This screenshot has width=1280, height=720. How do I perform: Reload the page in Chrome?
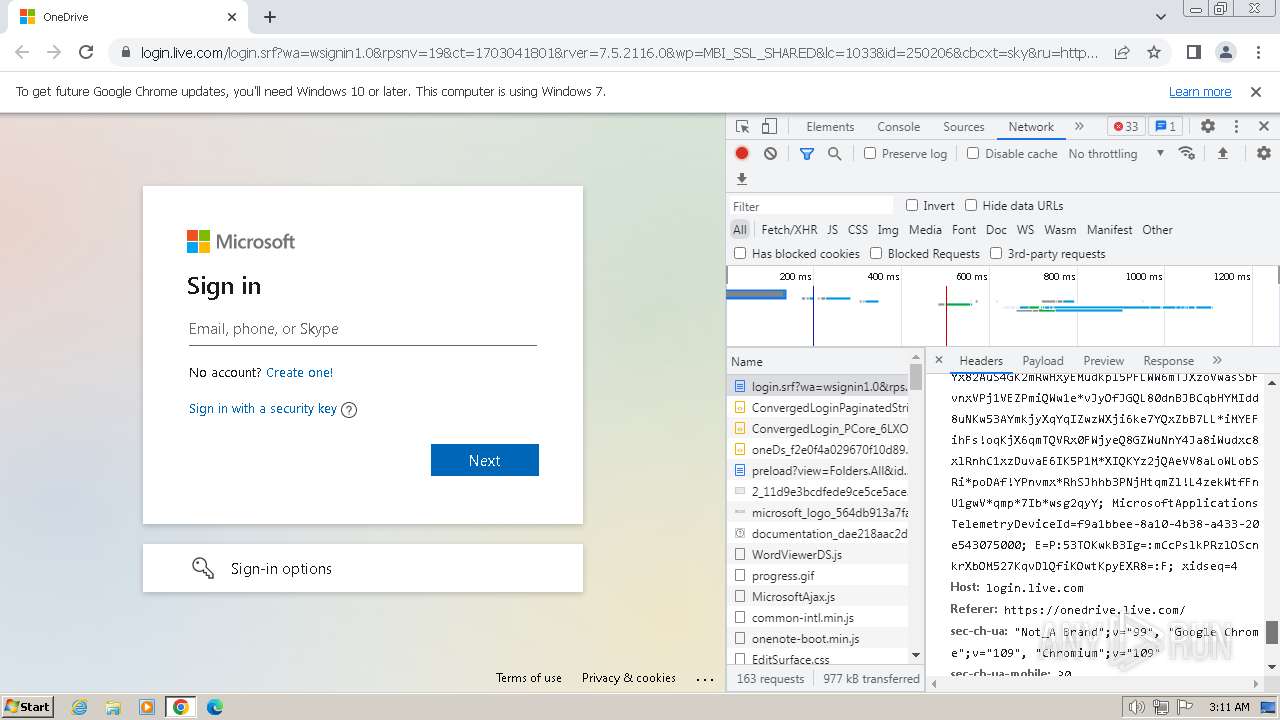[x=86, y=52]
